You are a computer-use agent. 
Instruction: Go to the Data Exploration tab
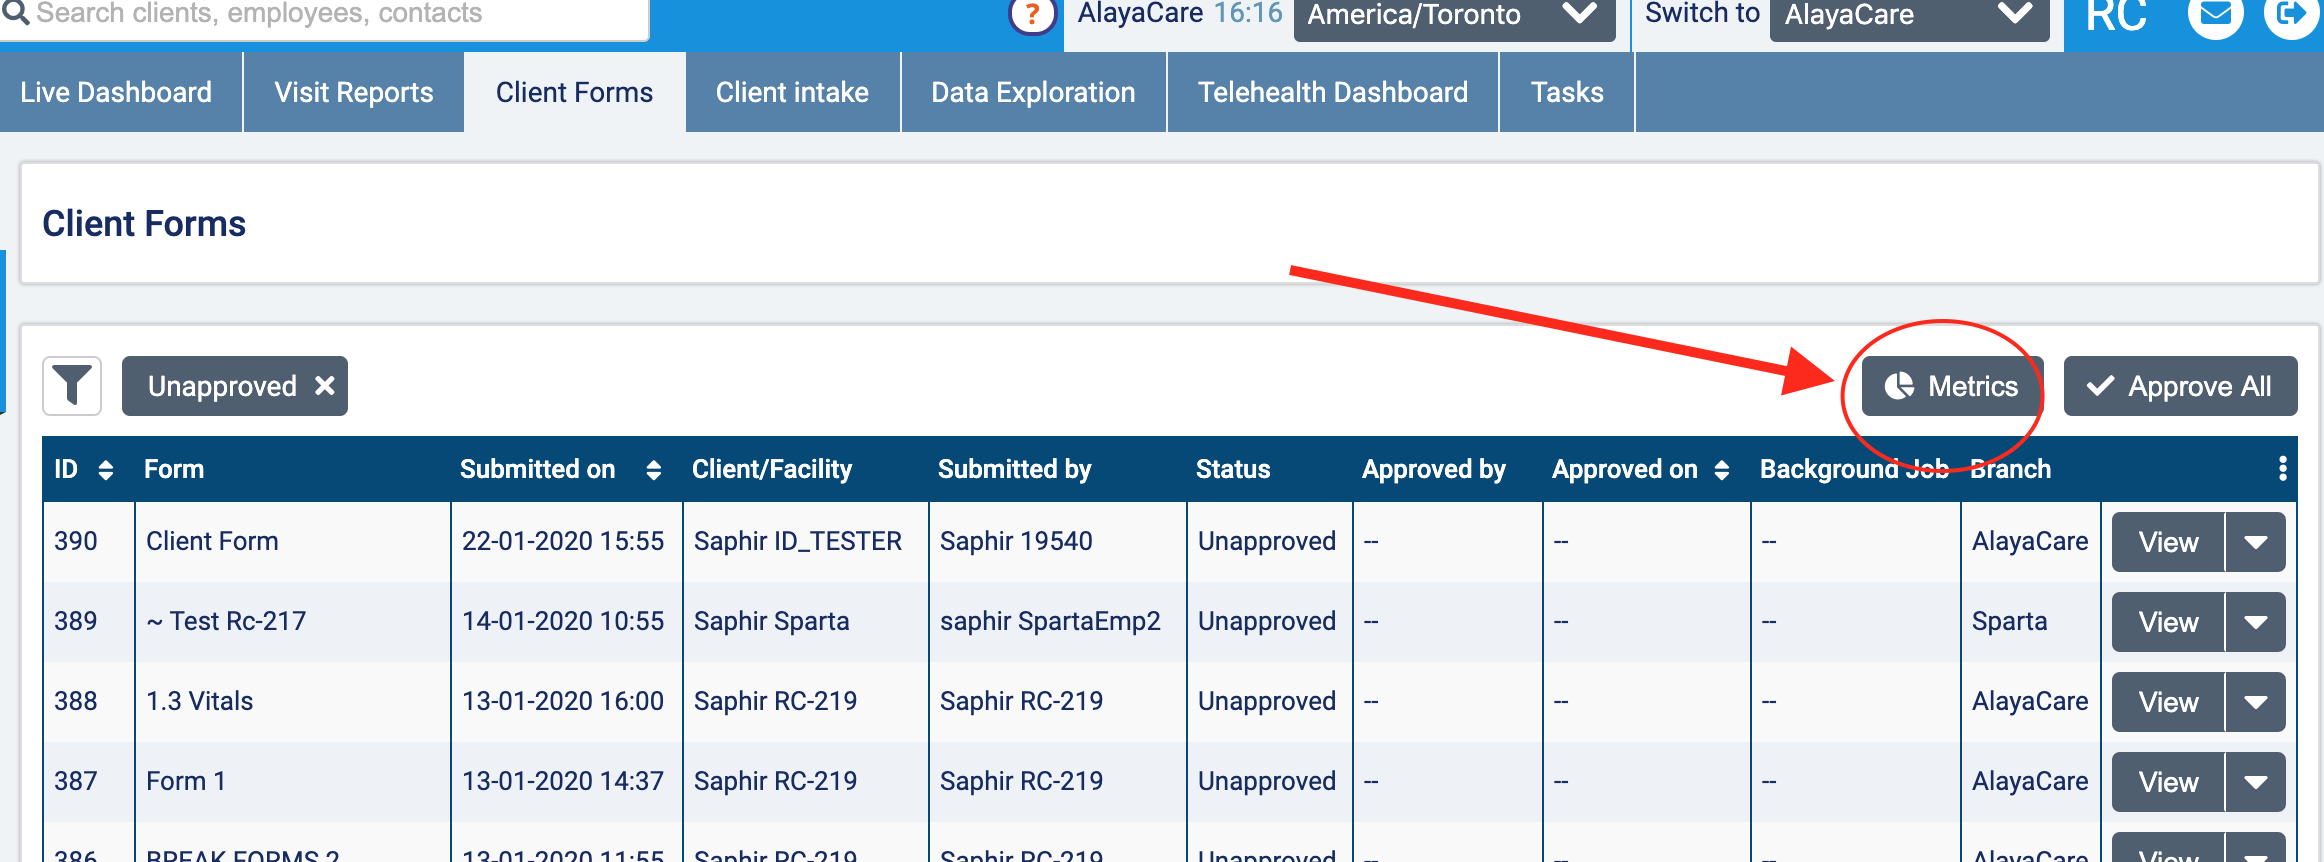point(1033,92)
